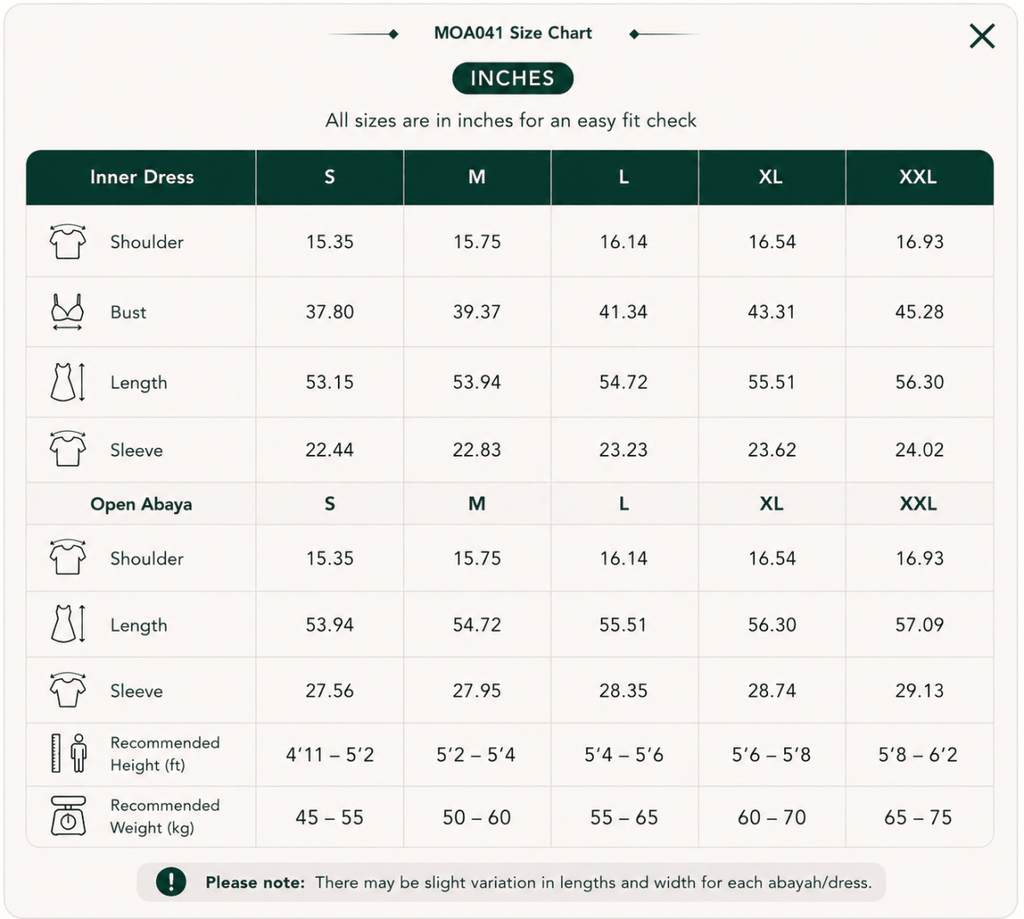Click the Inner Dress length dress icon

coord(68,382)
